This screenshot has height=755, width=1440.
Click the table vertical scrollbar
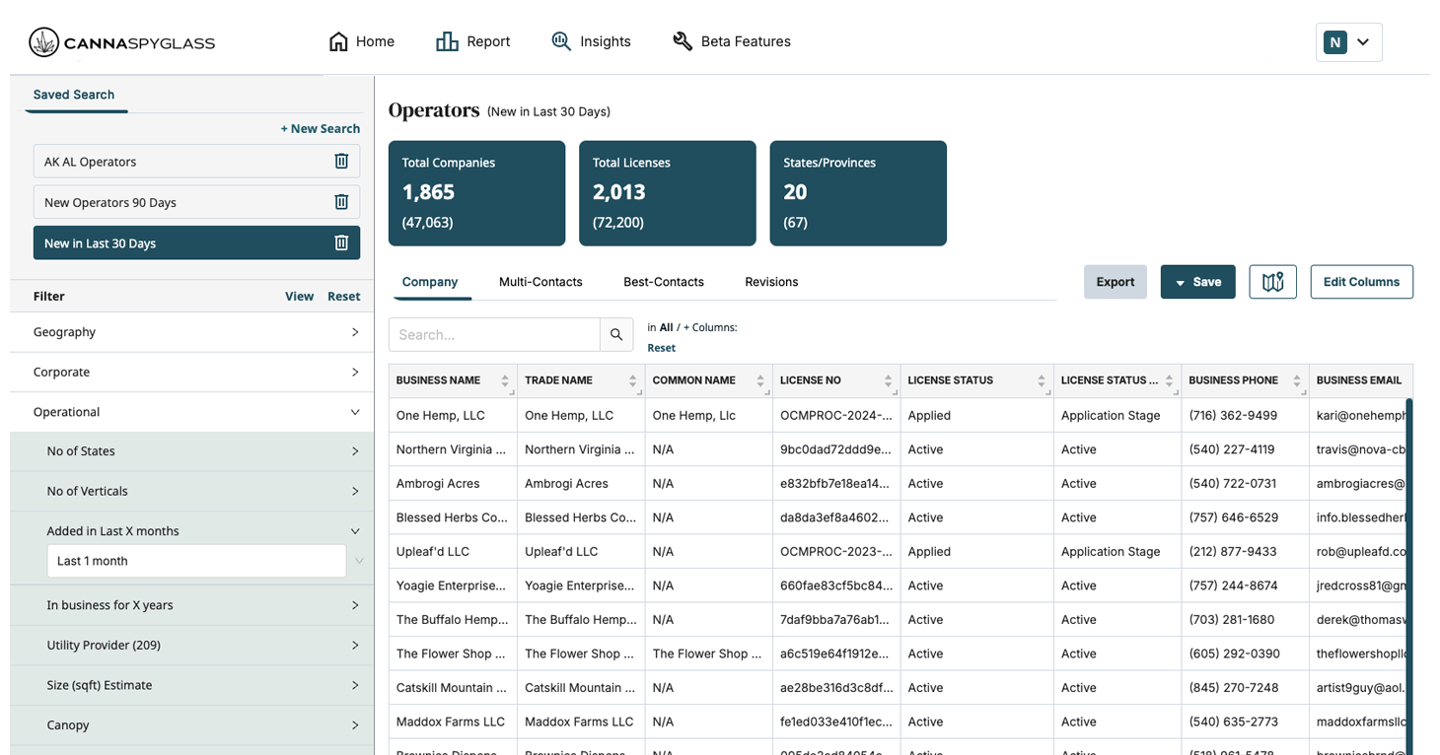pos(1409,575)
